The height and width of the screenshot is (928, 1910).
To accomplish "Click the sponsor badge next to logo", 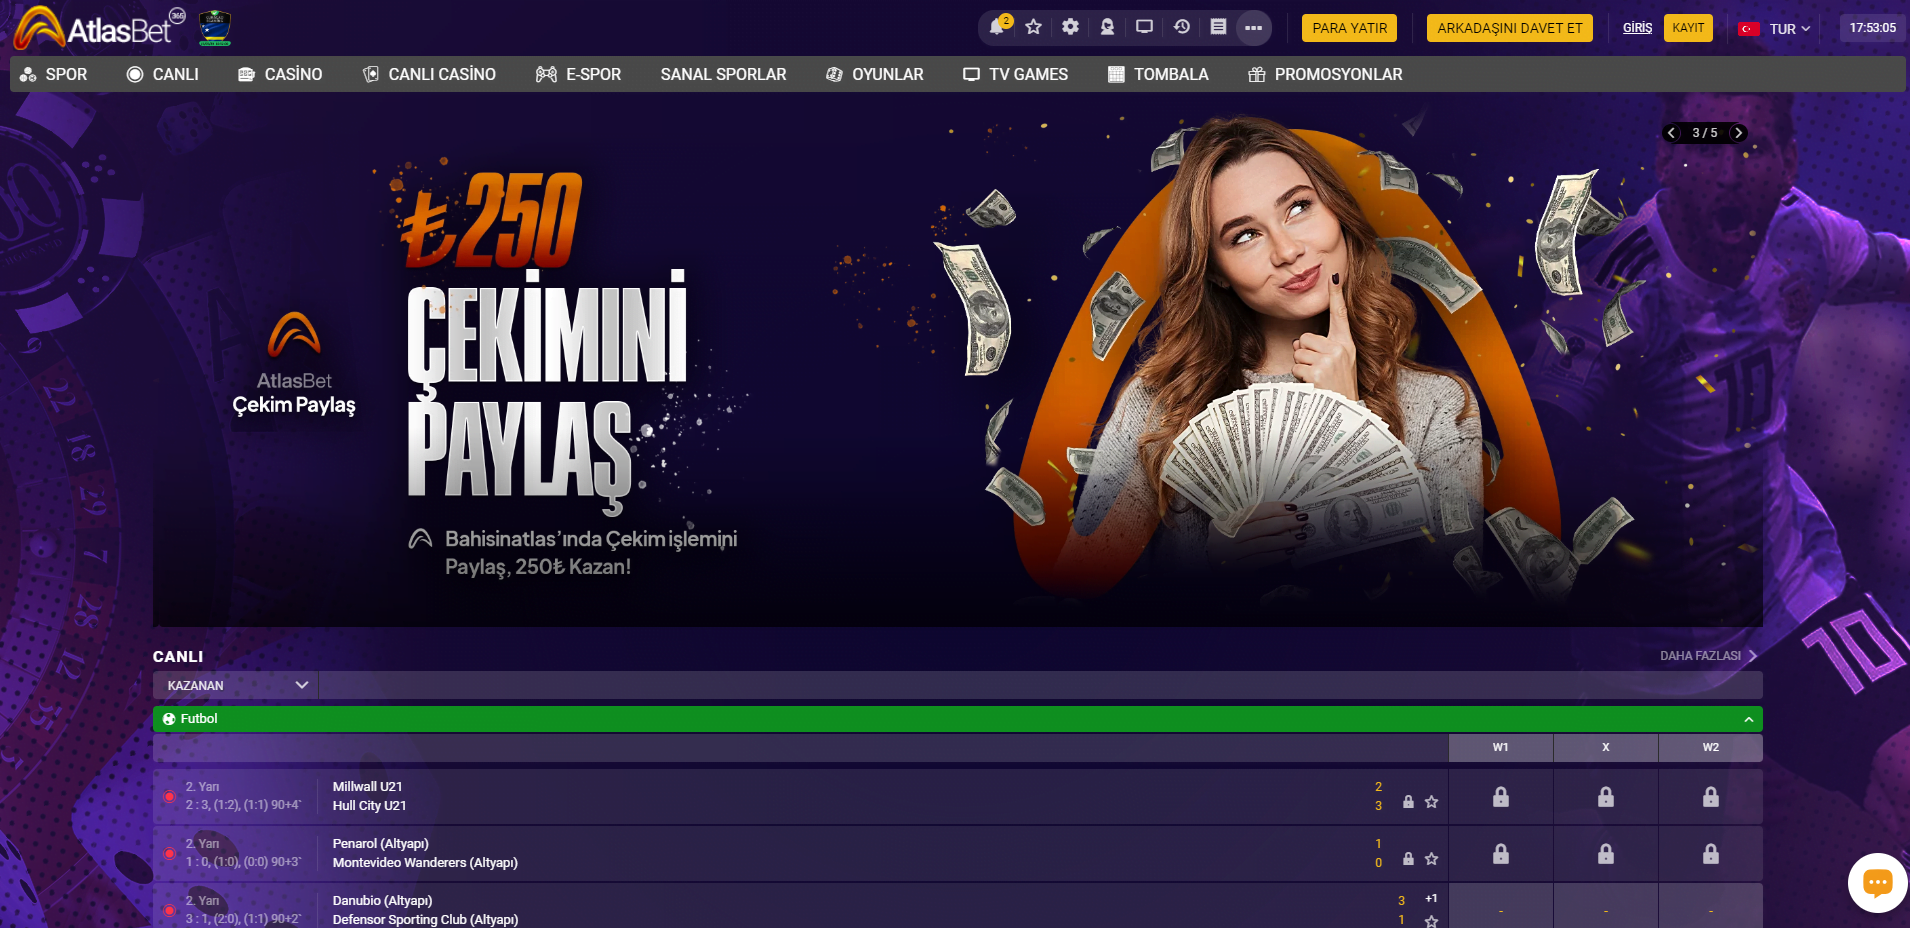I will (x=215, y=28).
